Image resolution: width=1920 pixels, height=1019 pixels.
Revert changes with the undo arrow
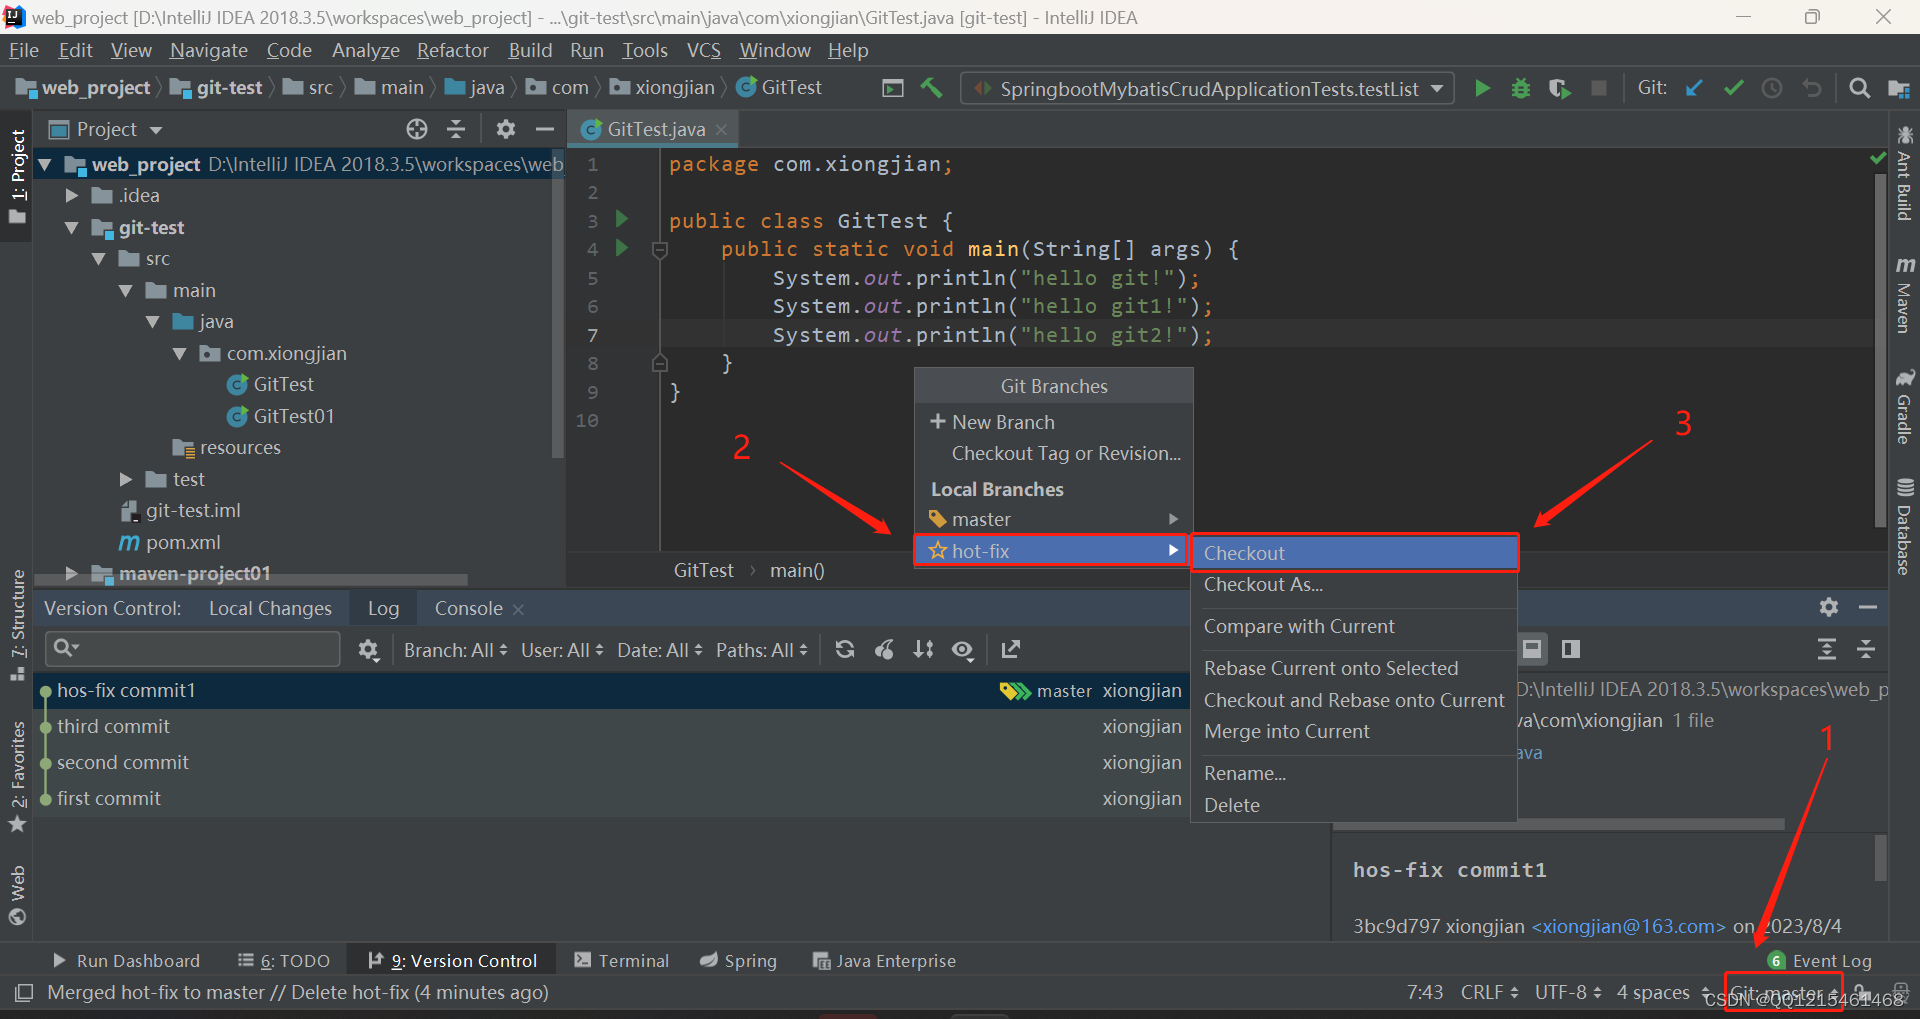tap(1812, 88)
